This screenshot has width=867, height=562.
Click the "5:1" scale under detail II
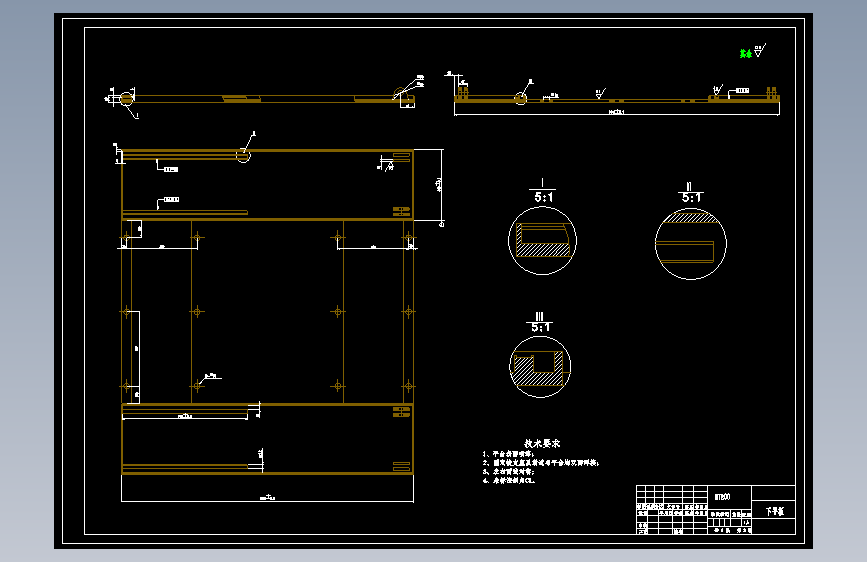click(691, 198)
